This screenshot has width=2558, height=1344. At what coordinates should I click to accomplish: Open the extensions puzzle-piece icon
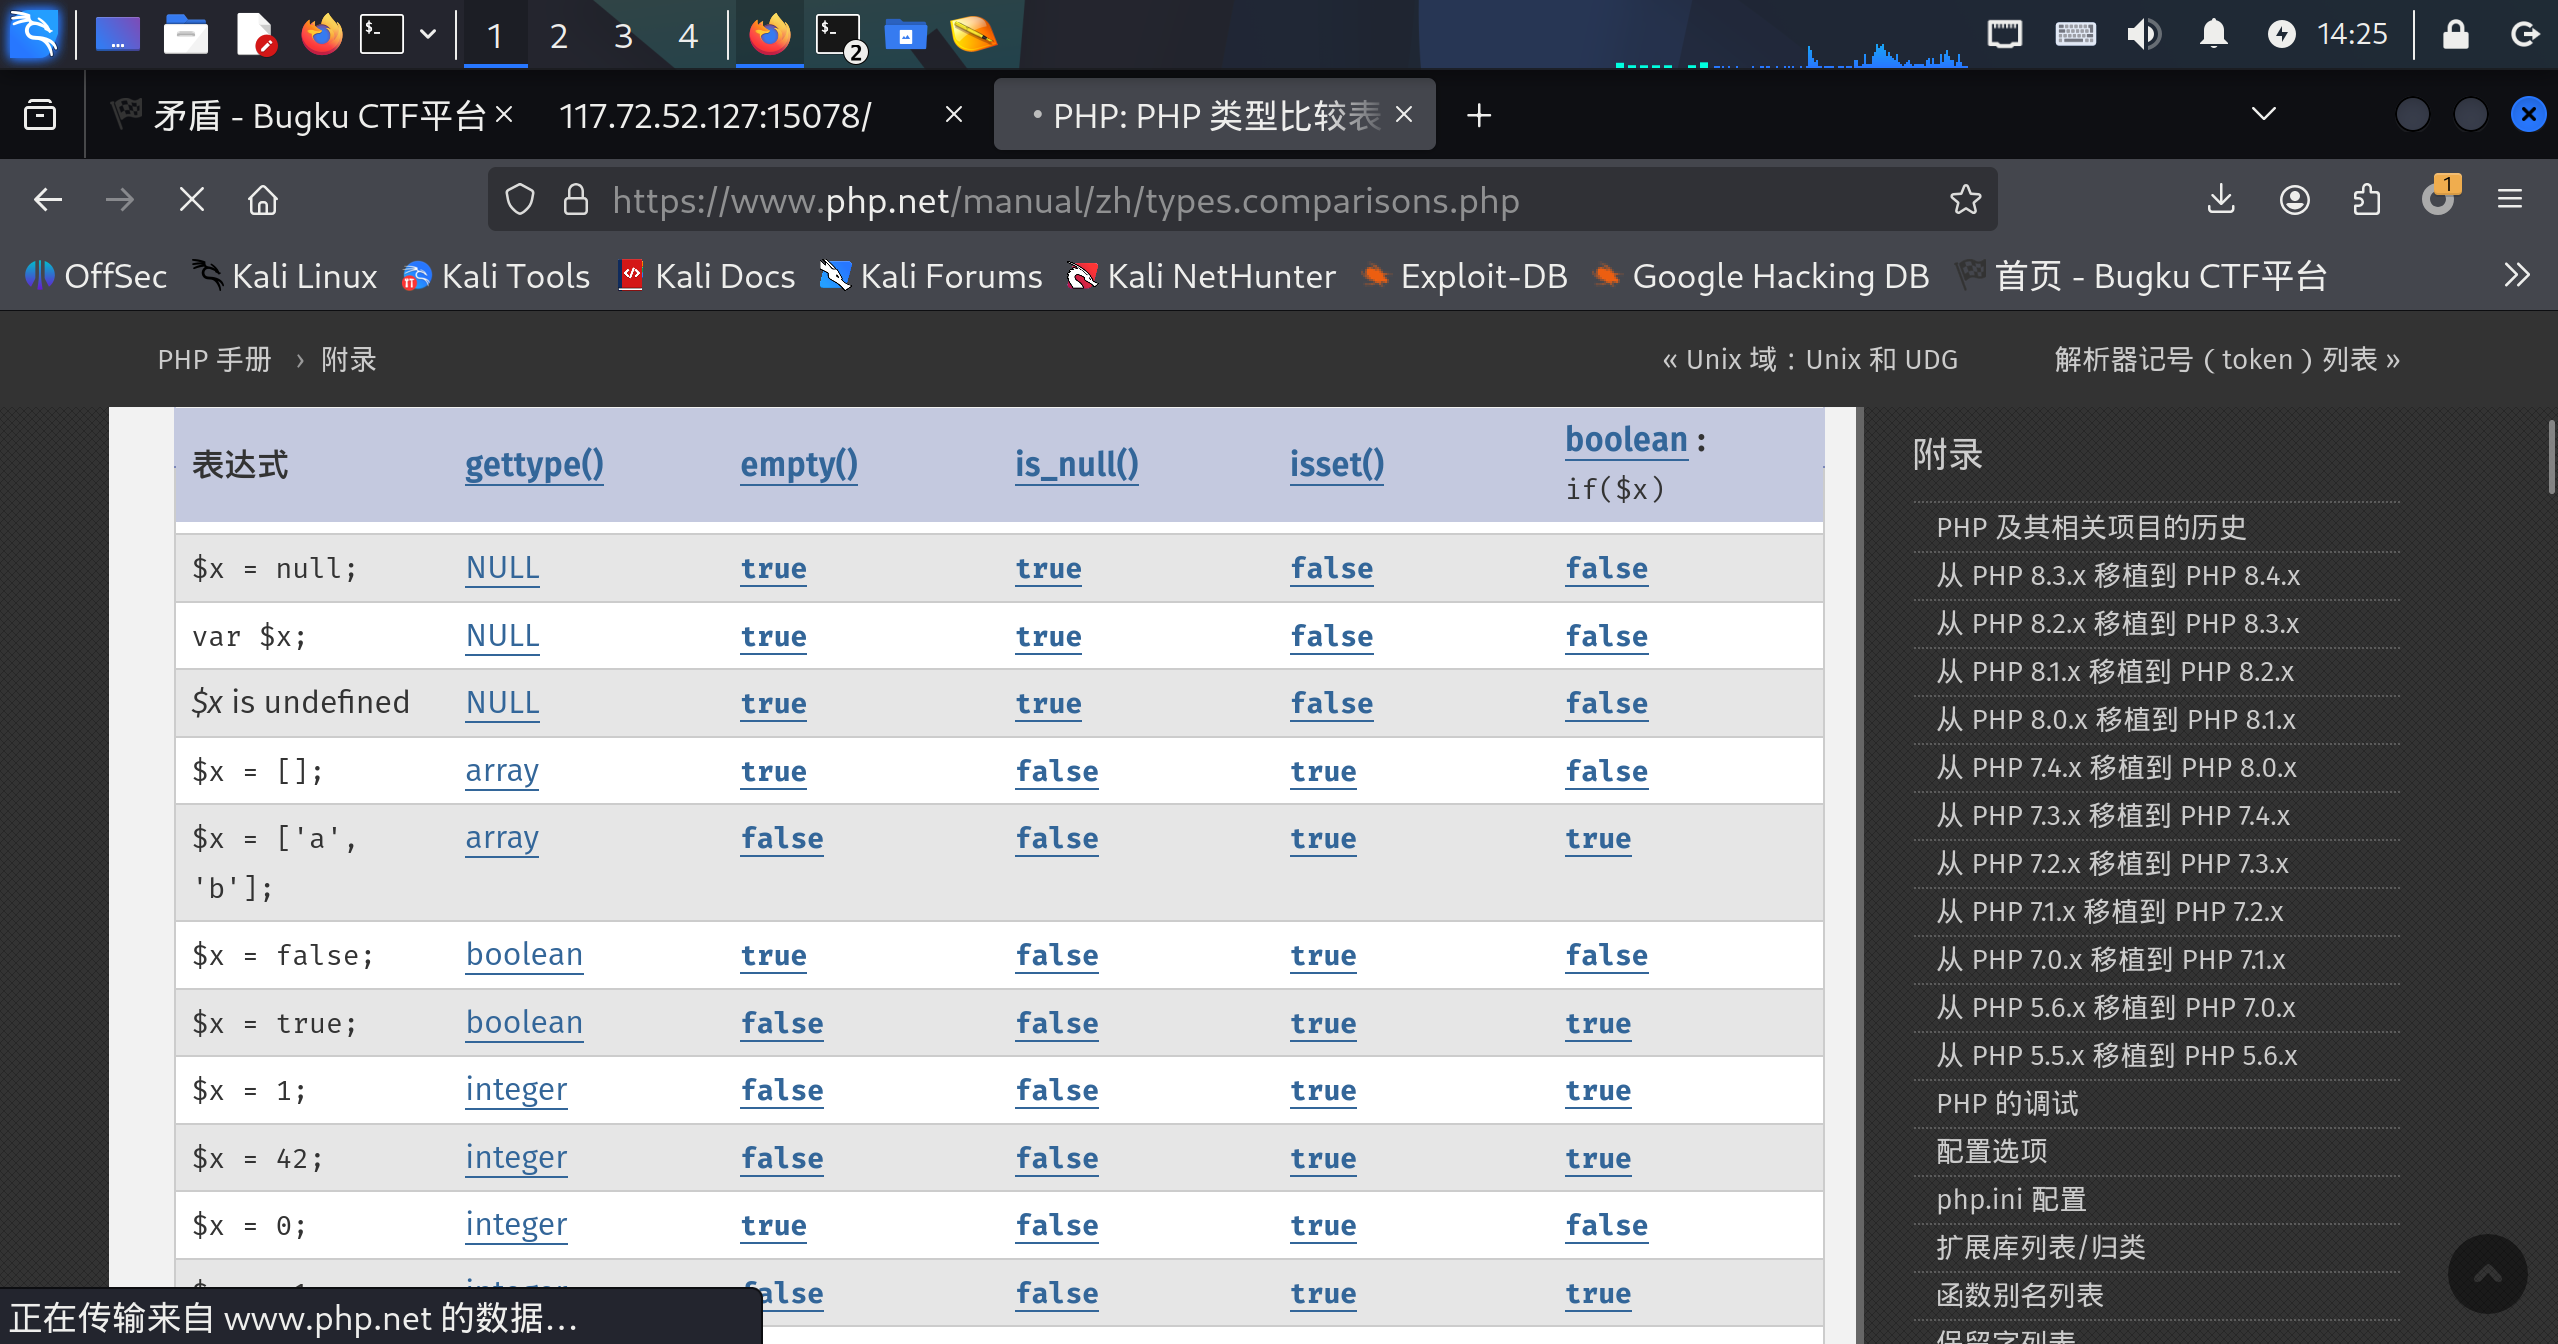2366,200
